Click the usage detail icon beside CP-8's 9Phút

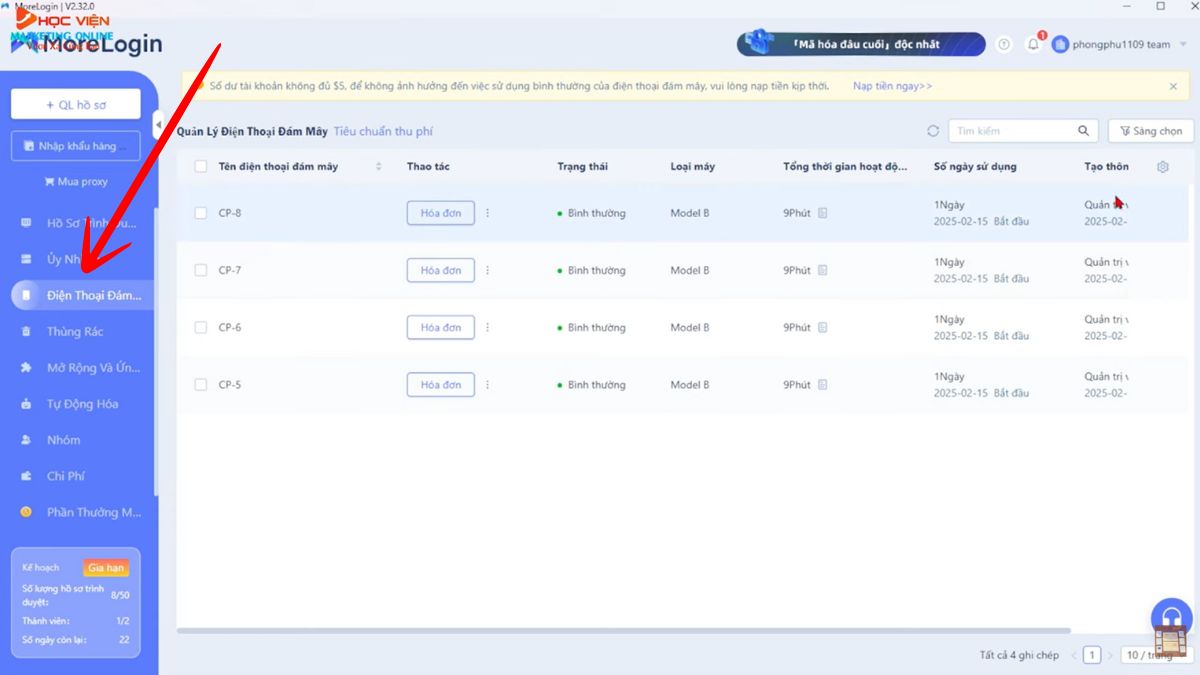[x=823, y=213]
